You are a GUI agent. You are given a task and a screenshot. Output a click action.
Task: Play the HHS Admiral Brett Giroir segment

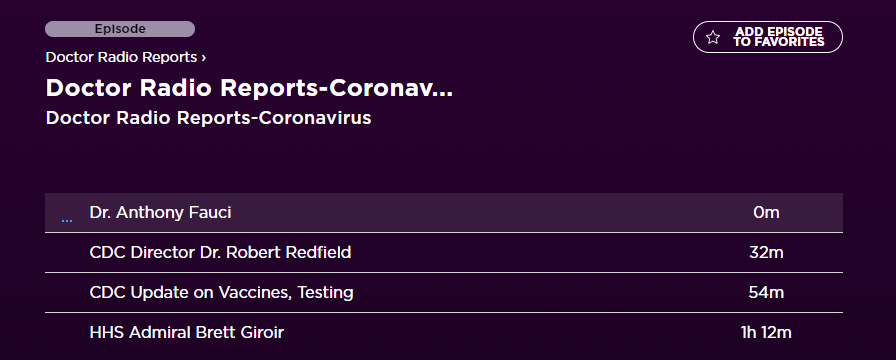[x=187, y=333]
